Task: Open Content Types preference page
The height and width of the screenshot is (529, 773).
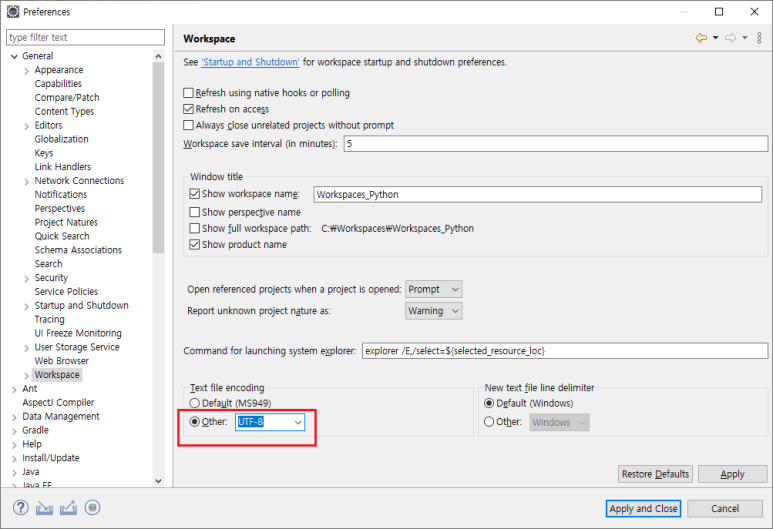Action: [x=64, y=111]
